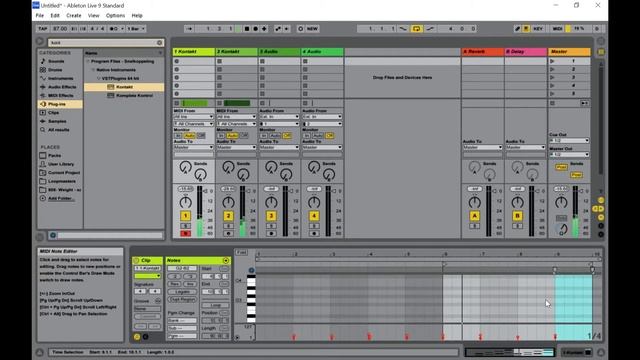Click the Fold button in note editor

(x=241, y=253)
